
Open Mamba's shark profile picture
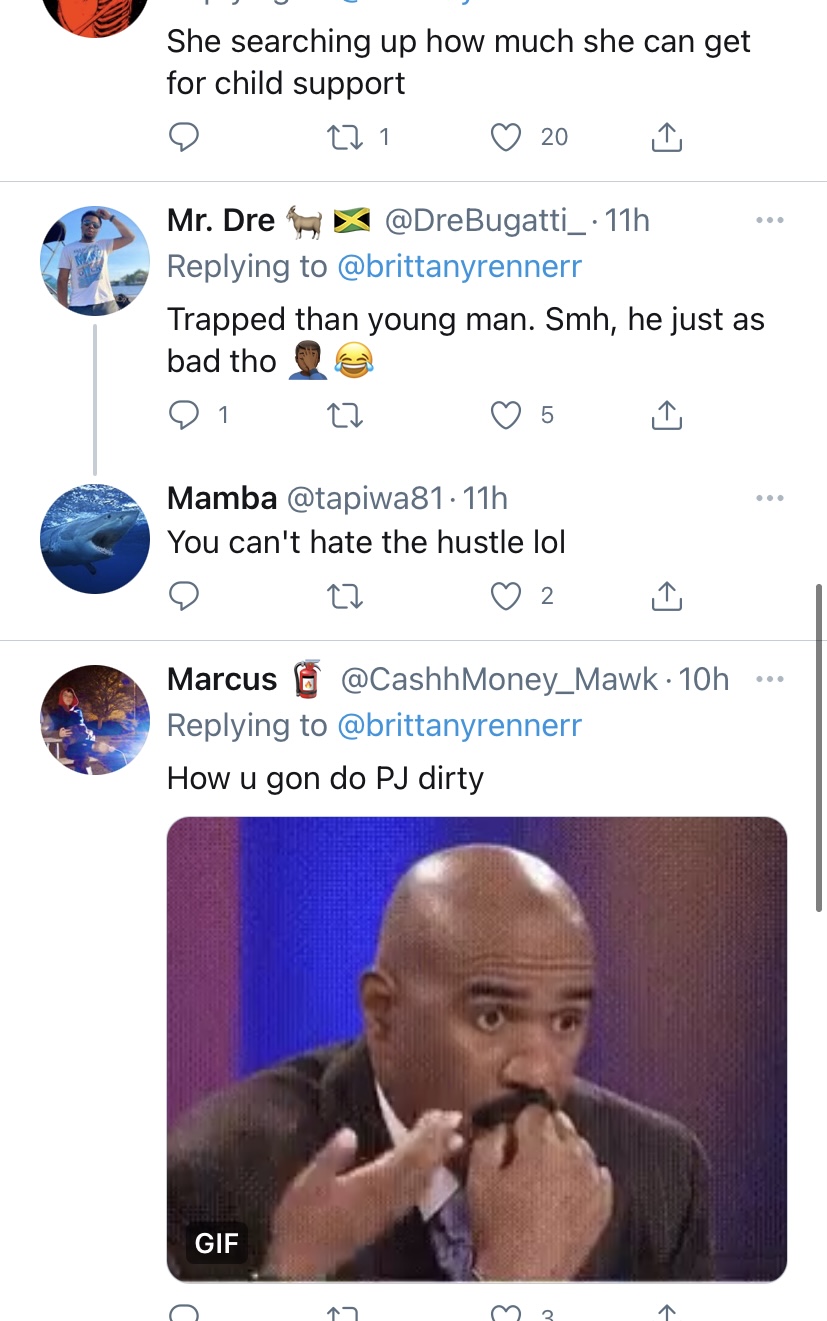pyautogui.click(x=95, y=539)
